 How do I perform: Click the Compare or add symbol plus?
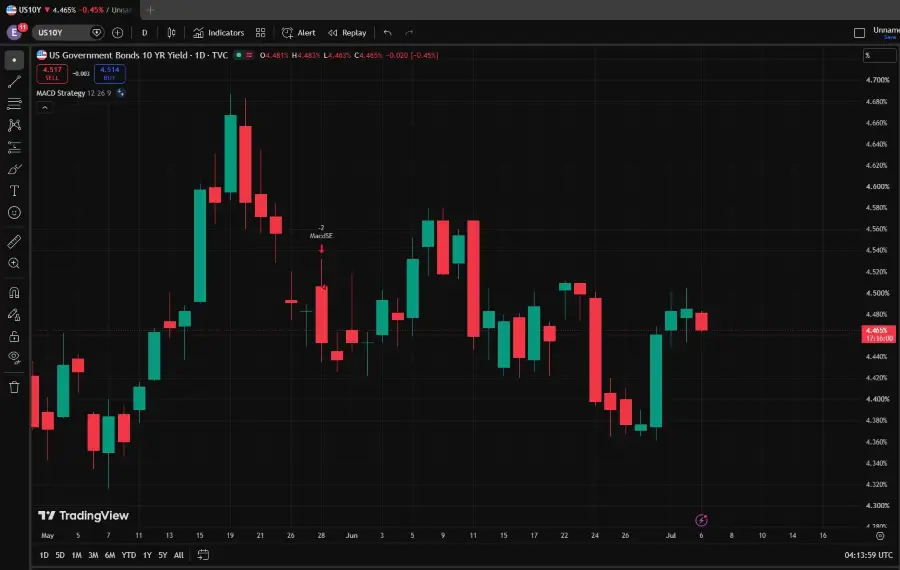118,33
